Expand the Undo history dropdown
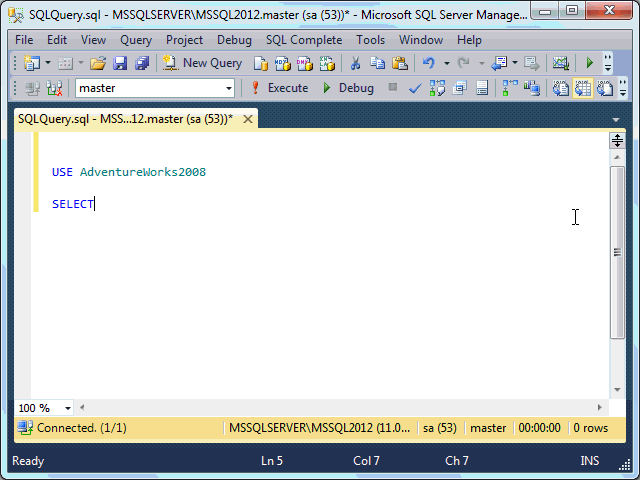The image size is (640, 480). (x=447, y=63)
